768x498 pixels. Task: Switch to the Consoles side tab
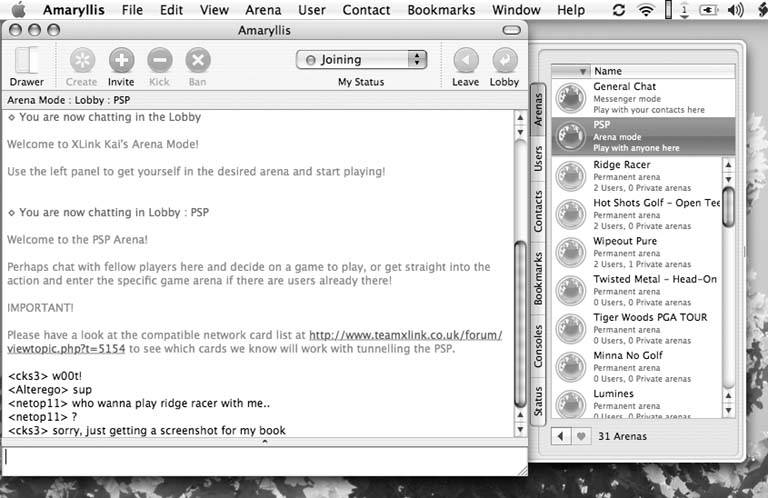[x=538, y=342]
